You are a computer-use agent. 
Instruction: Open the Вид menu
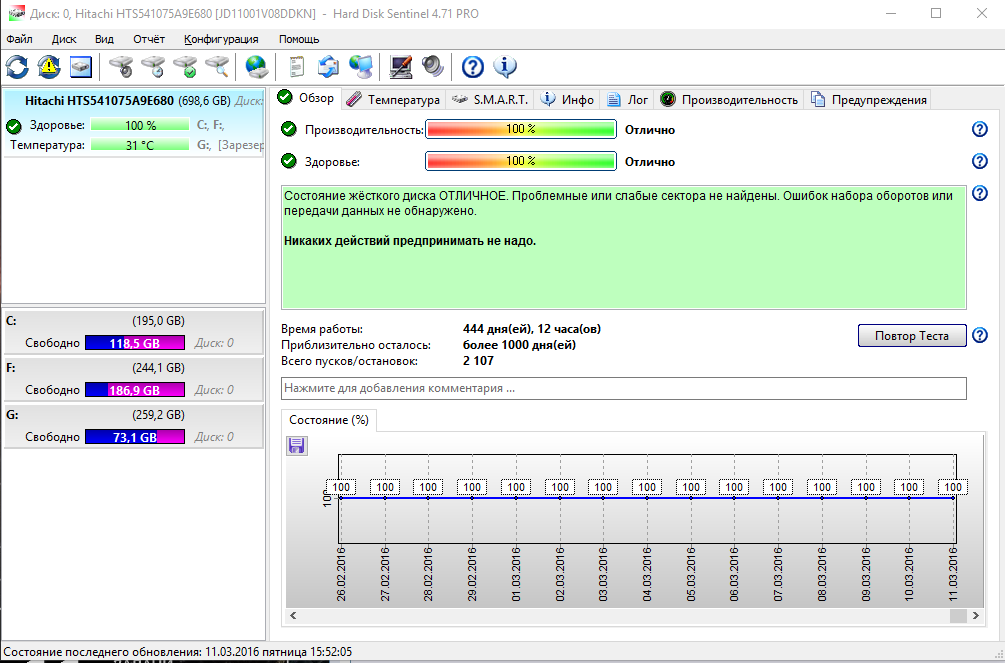[x=104, y=39]
